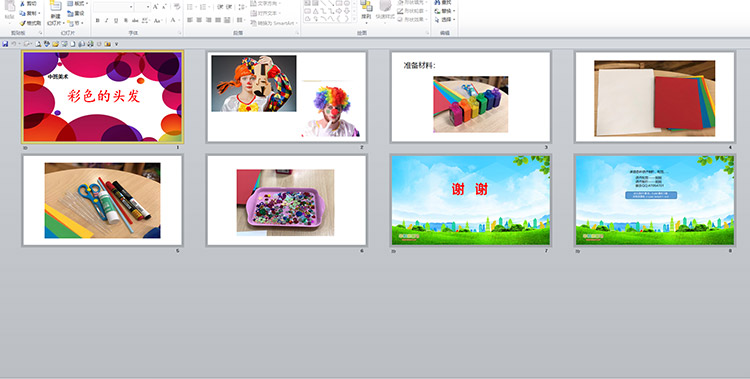
Task: Open the font name dropdown box
Action: point(113,7)
